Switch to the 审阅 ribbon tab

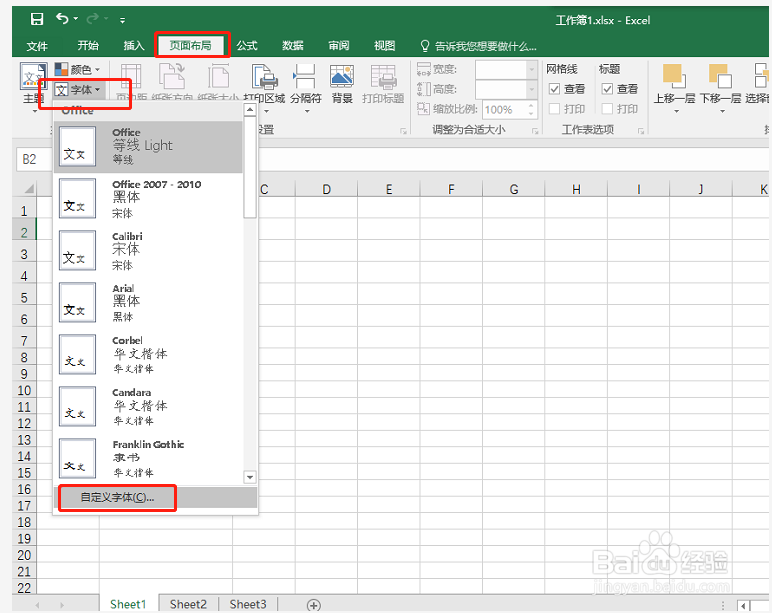tap(339, 46)
